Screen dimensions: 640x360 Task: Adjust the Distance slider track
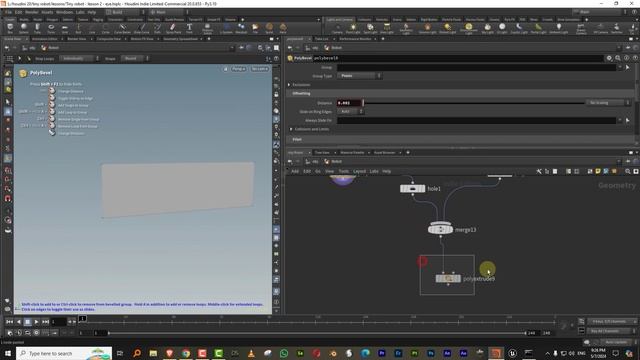point(474,103)
